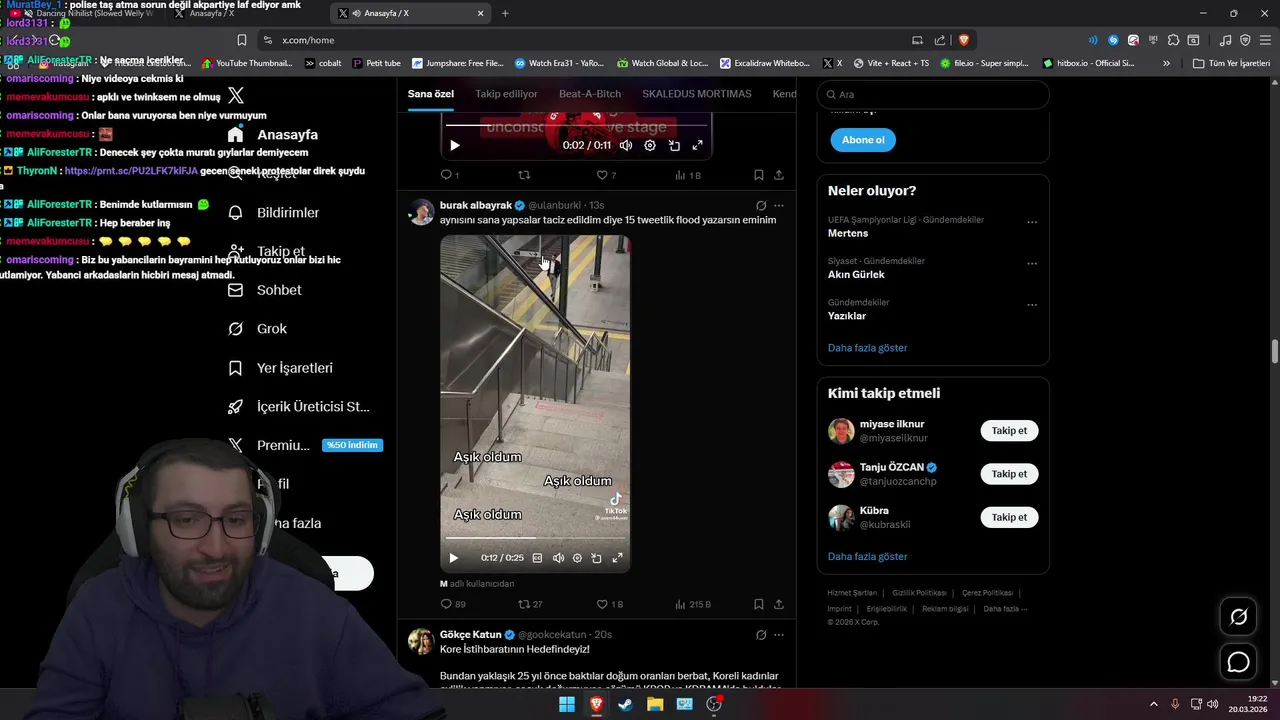1280x720 pixels.
Task: Expand burak albayrak's video to fullscreen
Action: click(617, 558)
